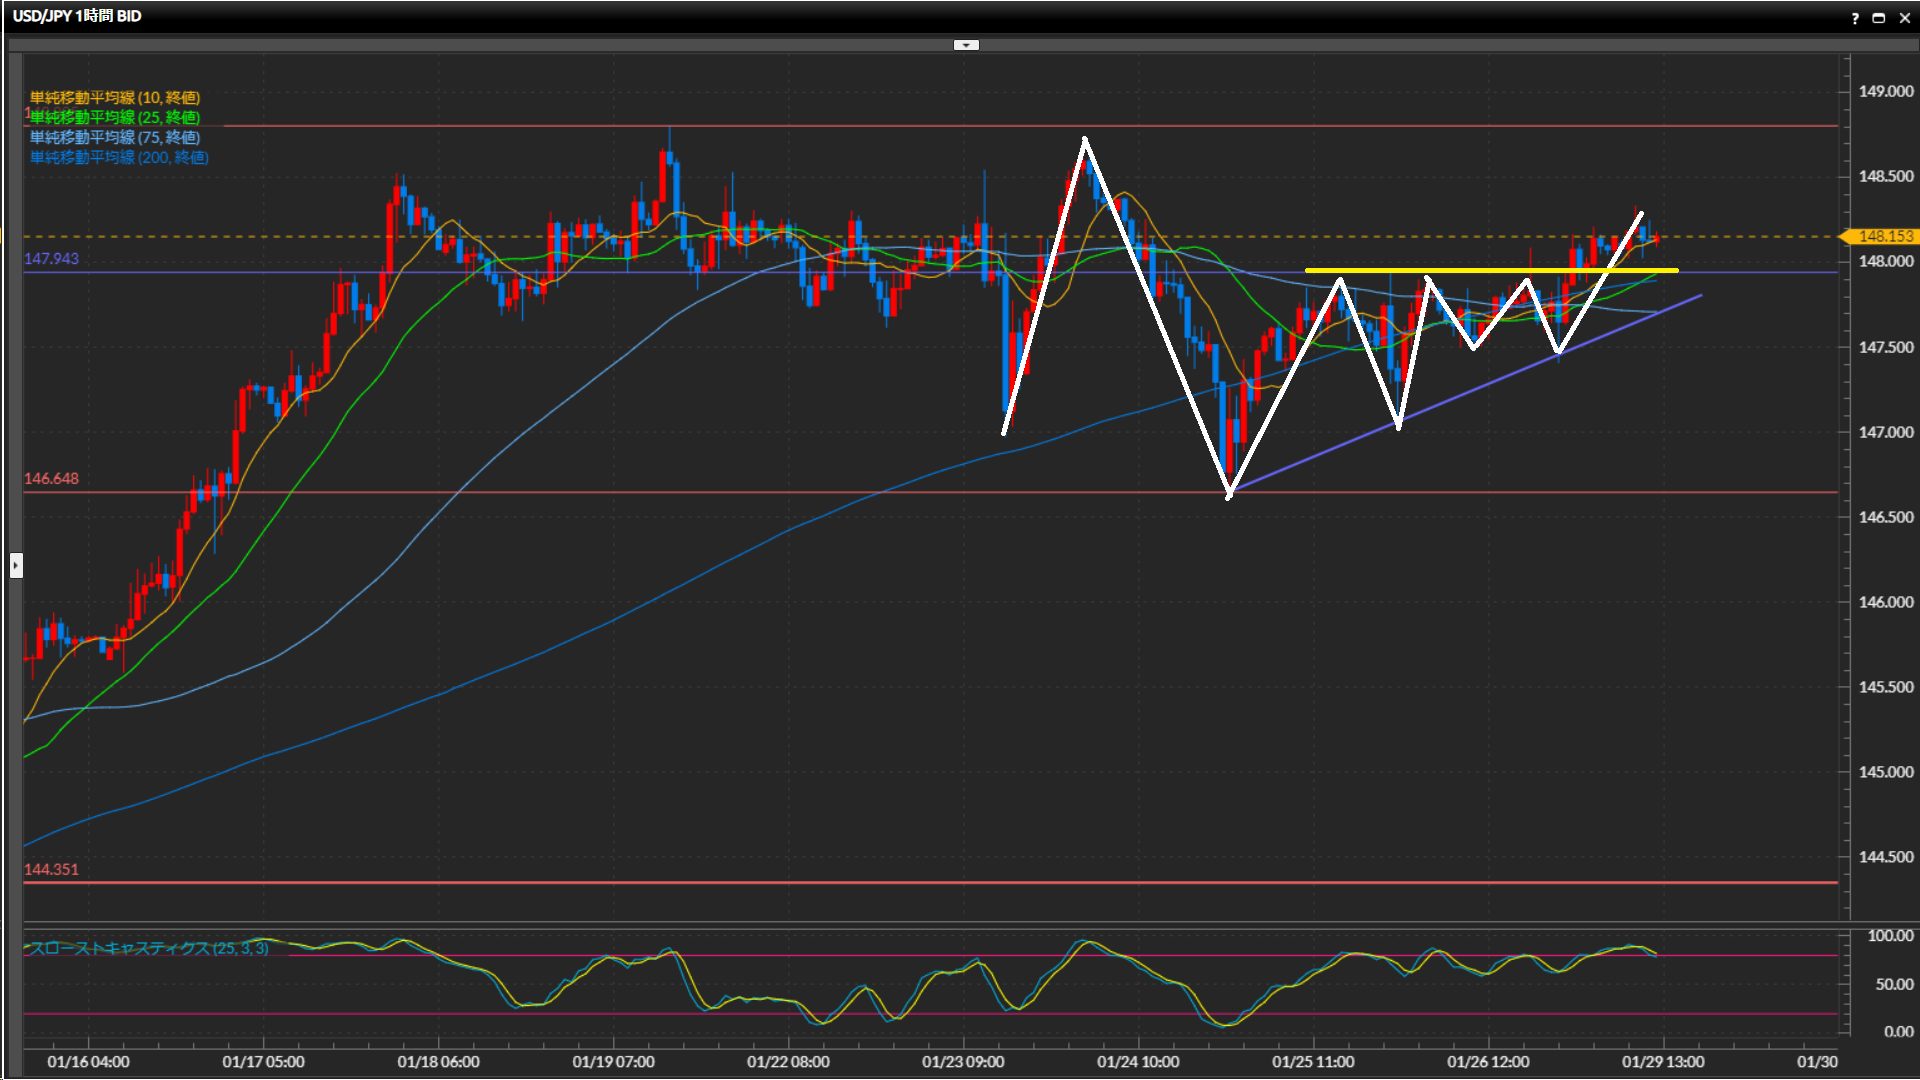This screenshot has height=1080, width=1920.
Task: Click the USD/JPY 1時間 BID title
Action: click(77, 16)
